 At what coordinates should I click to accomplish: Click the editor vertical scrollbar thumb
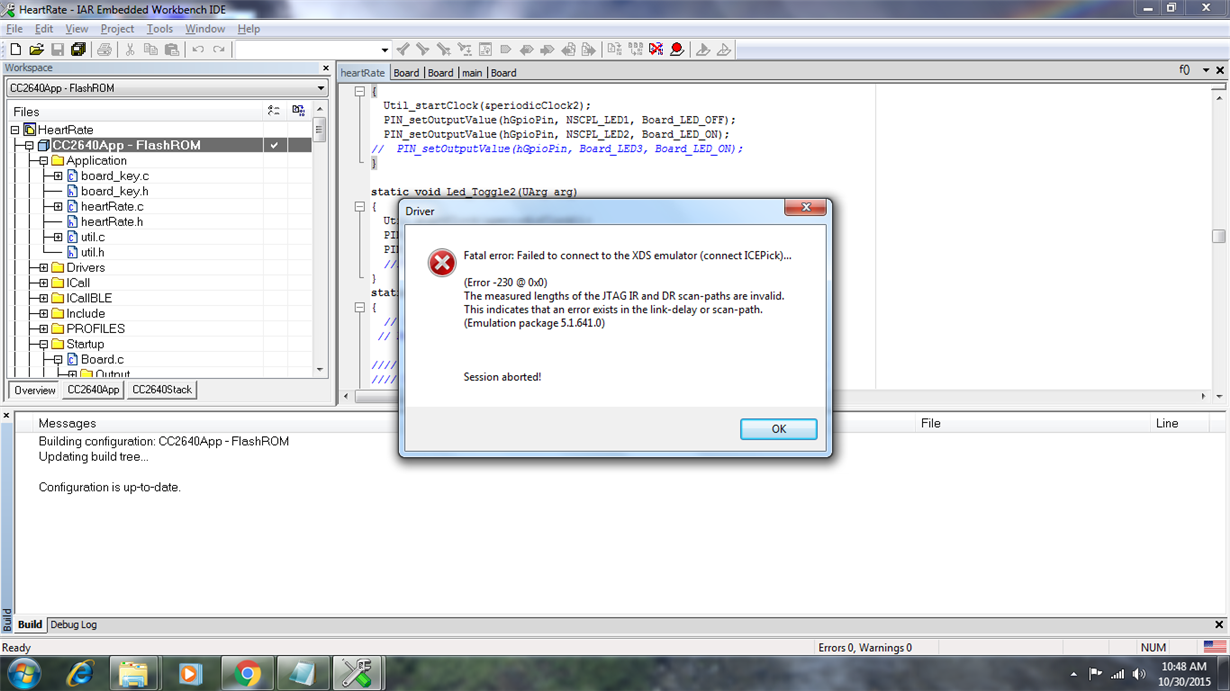[1219, 236]
